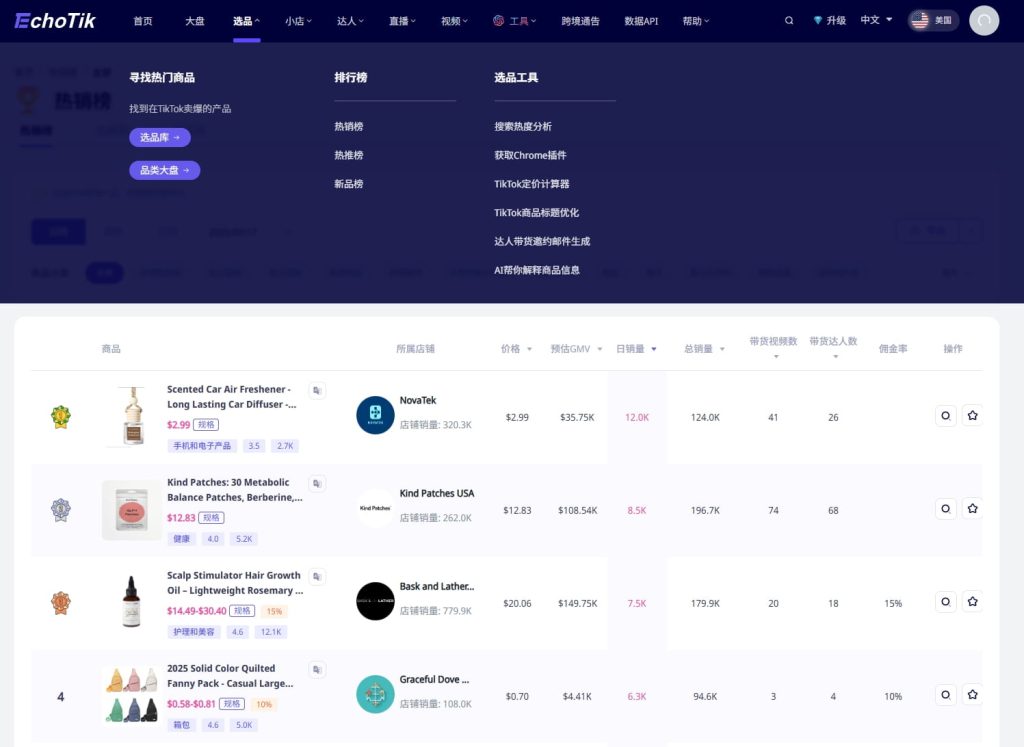Screen dimensions: 1024x747
Task: Star the 2025 Solid Color Quilted Fanny Pack
Action: [972, 694]
